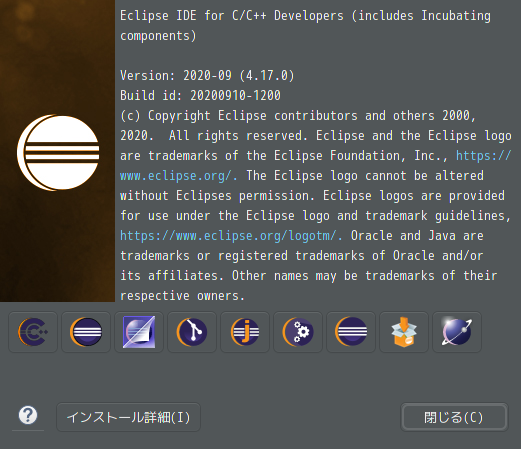Click the EGit branch feature icon

pos(192,332)
